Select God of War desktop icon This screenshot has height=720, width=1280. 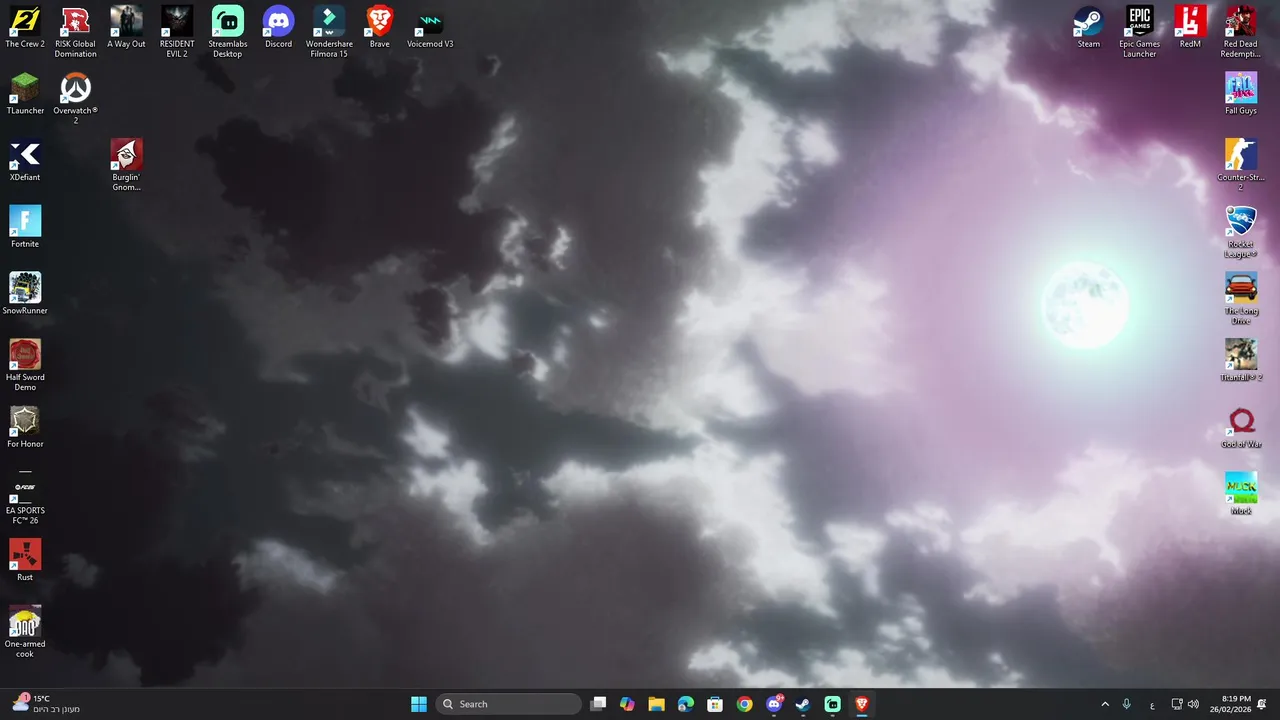pos(1241,427)
